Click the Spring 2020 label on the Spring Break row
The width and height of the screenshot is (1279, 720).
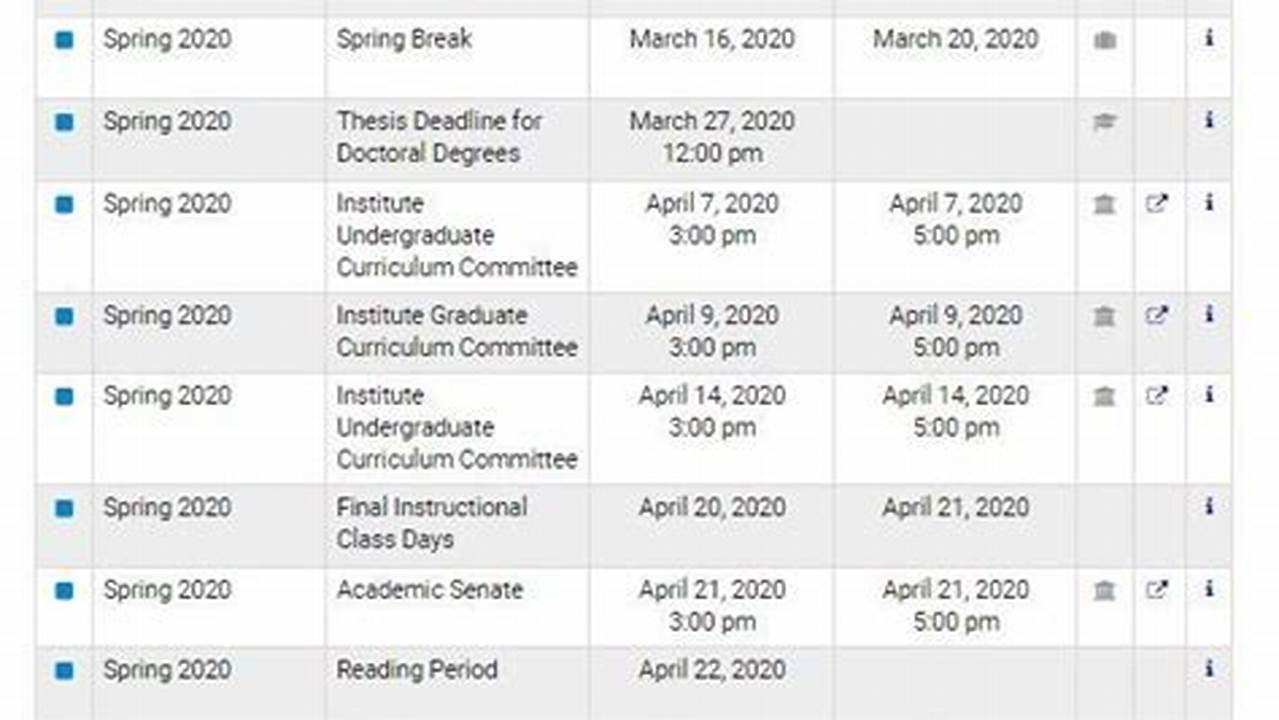[x=167, y=40]
